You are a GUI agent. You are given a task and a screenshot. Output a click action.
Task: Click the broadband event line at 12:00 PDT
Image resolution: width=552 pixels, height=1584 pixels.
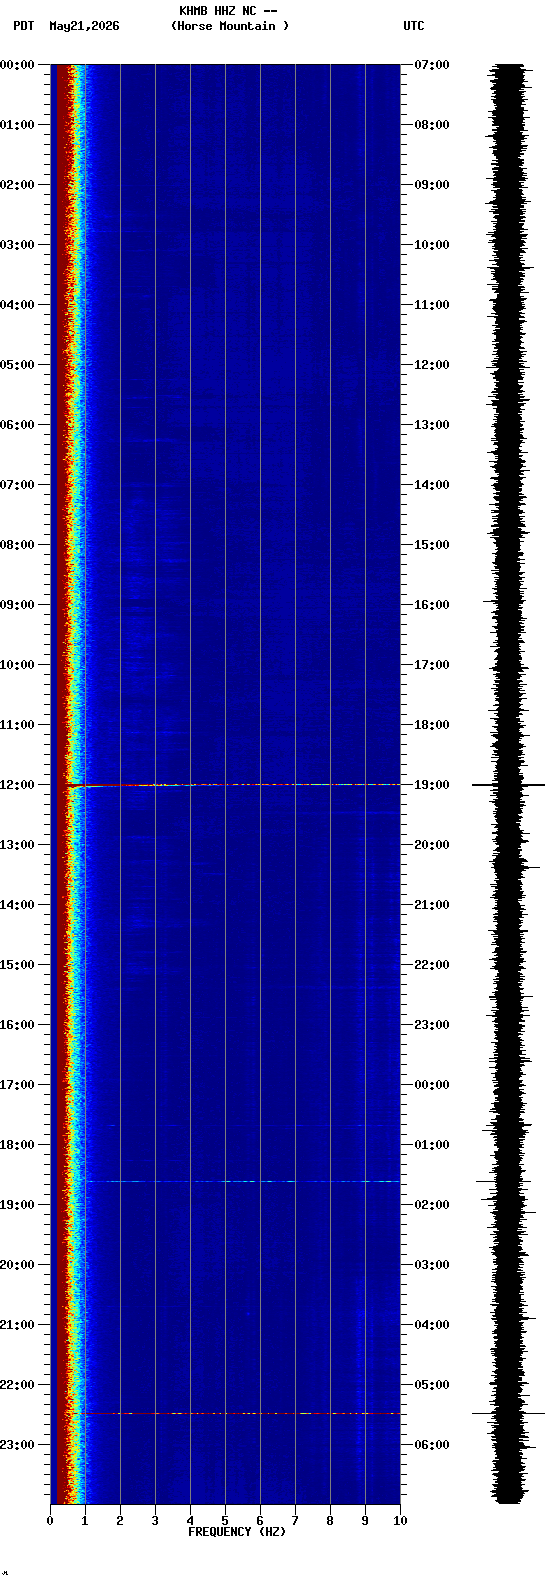click(x=232, y=785)
